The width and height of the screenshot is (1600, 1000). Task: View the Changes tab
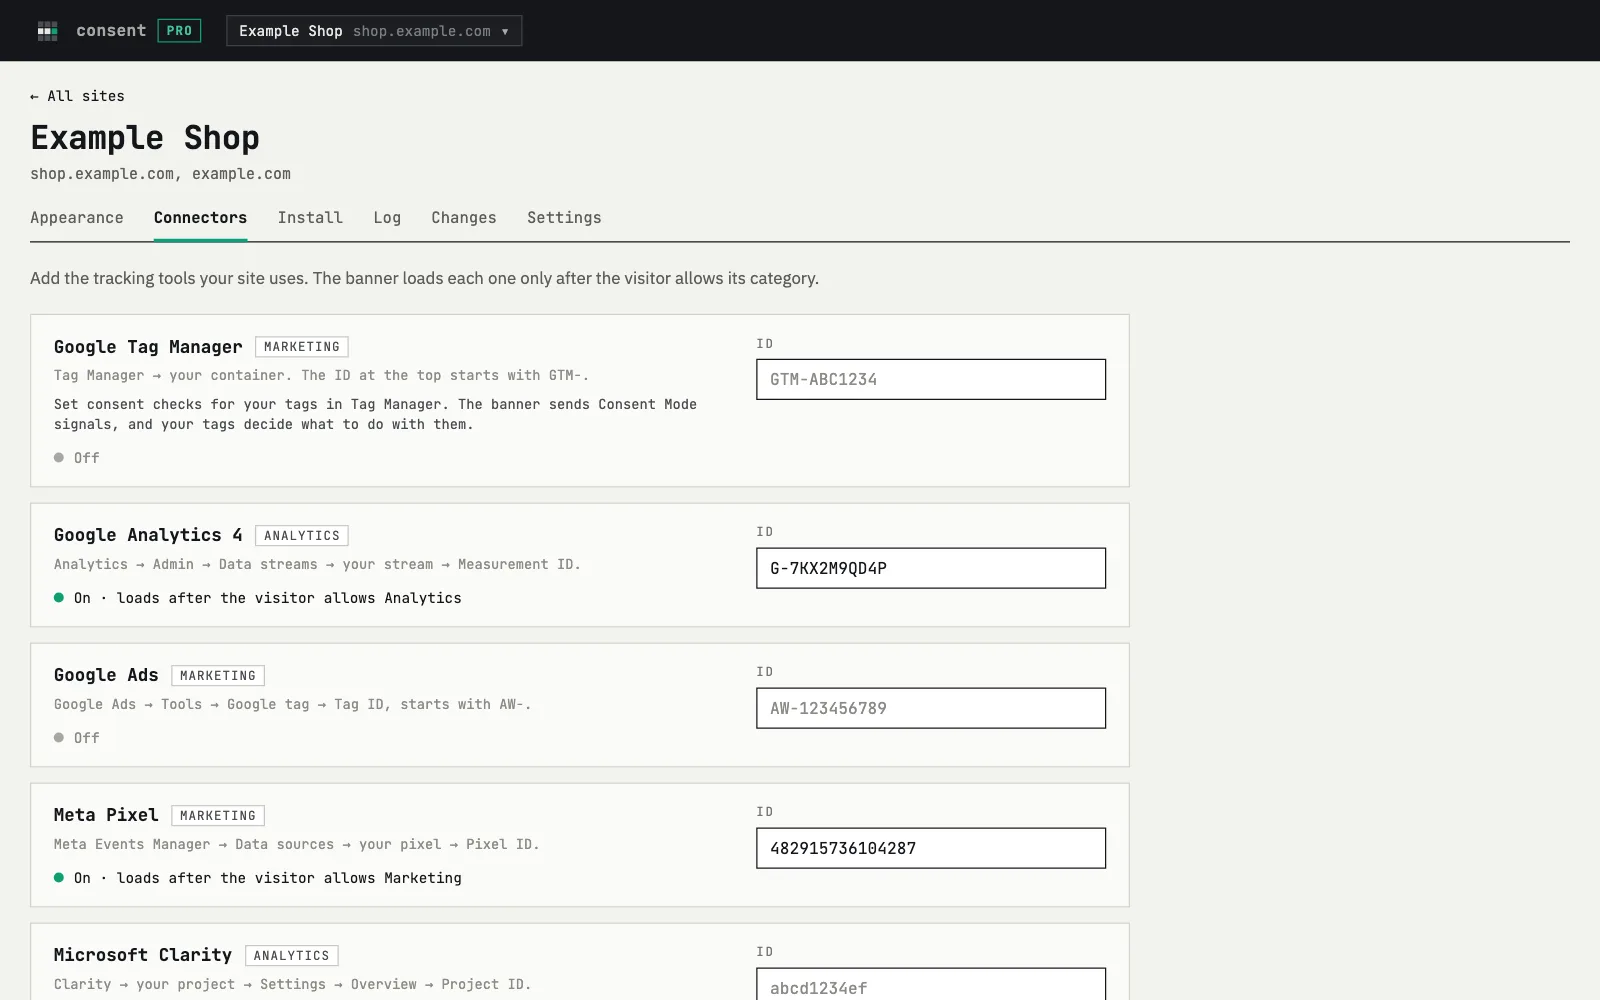(464, 218)
